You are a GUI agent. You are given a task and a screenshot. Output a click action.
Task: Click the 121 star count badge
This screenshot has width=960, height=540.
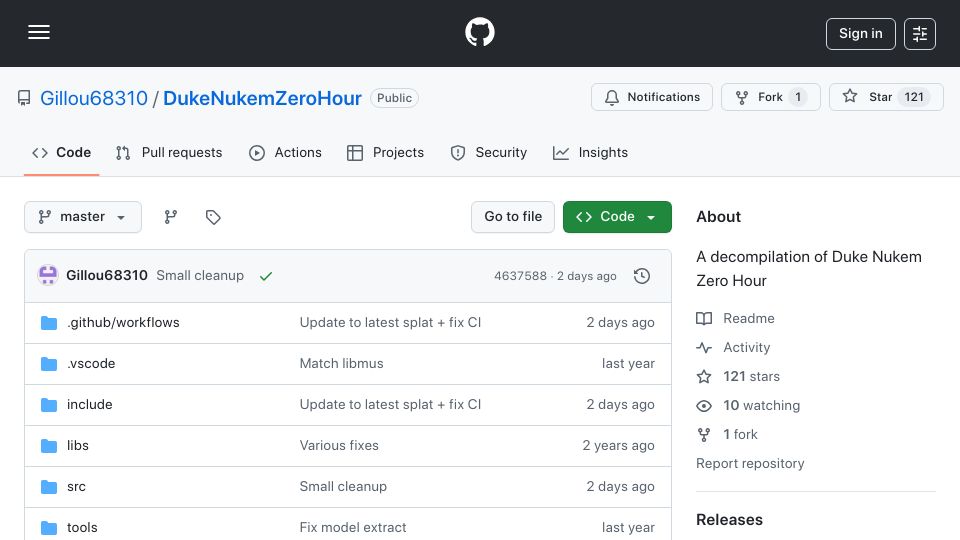click(x=913, y=97)
